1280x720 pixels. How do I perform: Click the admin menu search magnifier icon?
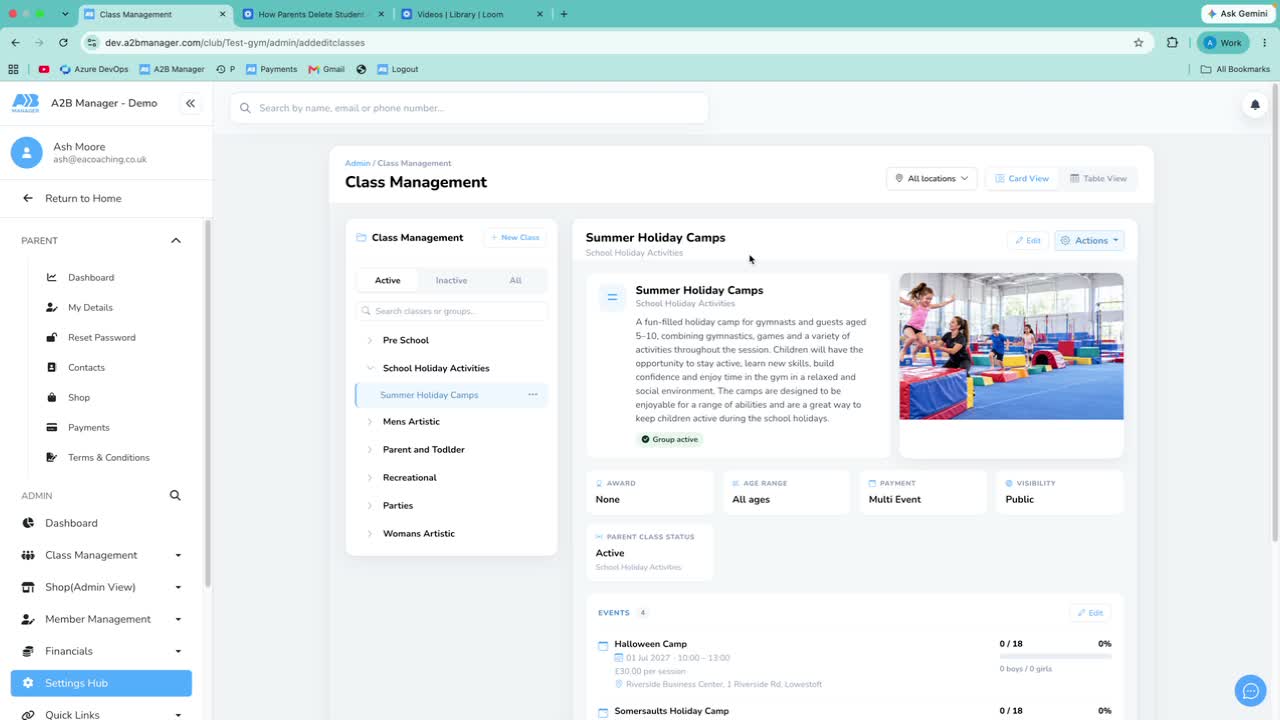[175, 495]
